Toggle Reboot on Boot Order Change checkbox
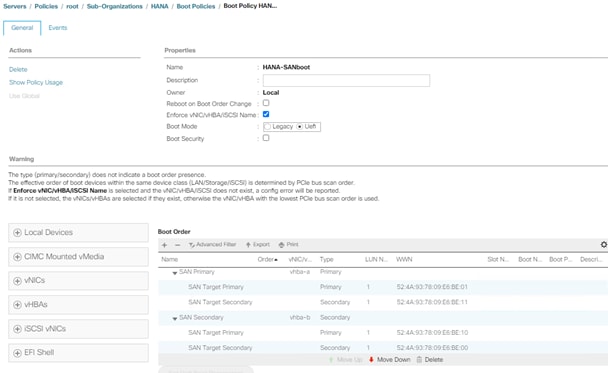This screenshot has height=373, width=608. (266, 103)
